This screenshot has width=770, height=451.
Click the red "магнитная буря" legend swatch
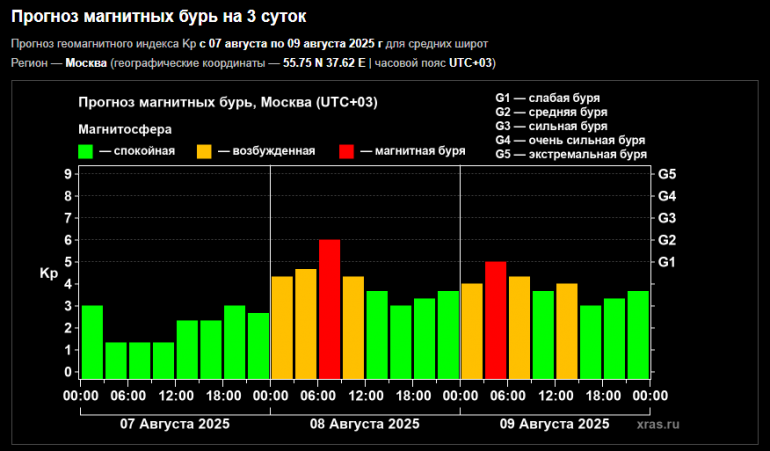coord(346,151)
